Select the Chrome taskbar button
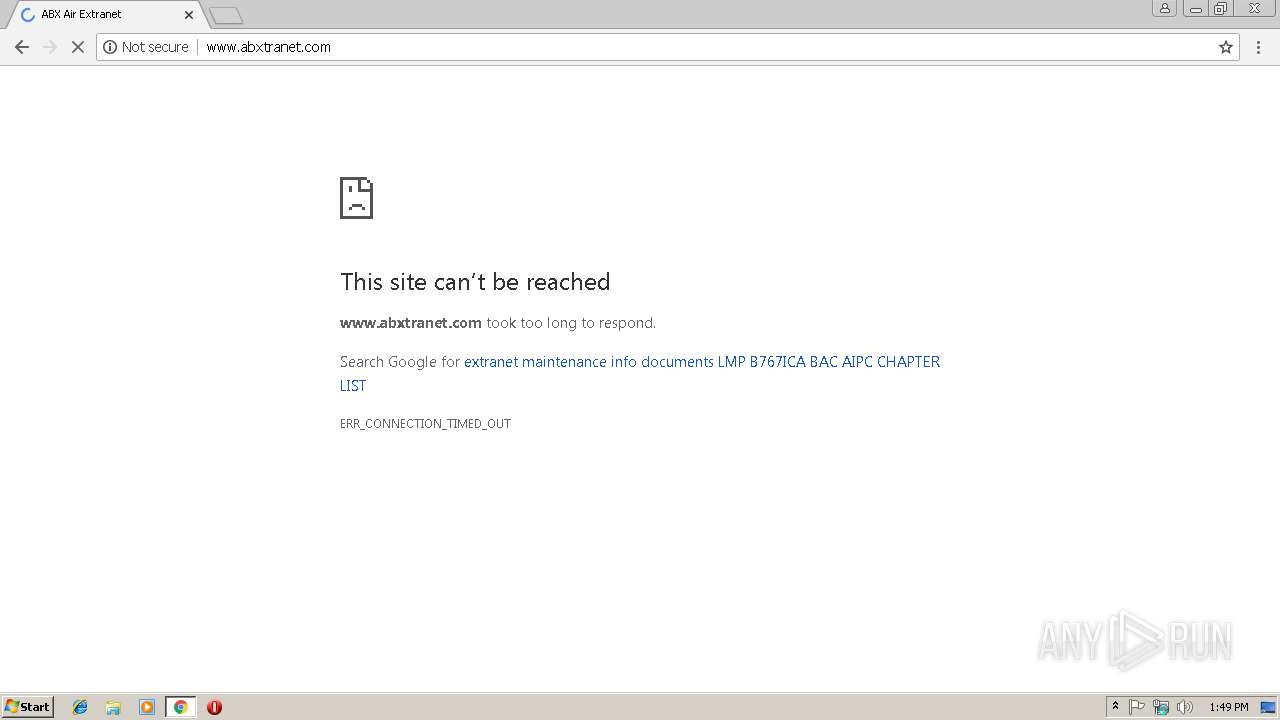Viewport: 1280px width, 720px height. 180,707
